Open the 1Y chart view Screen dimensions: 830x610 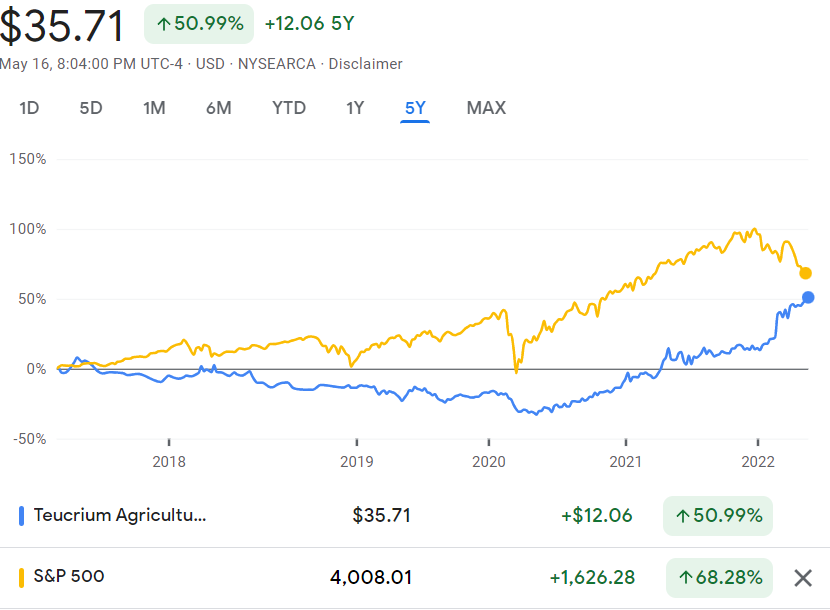point(355,108)
